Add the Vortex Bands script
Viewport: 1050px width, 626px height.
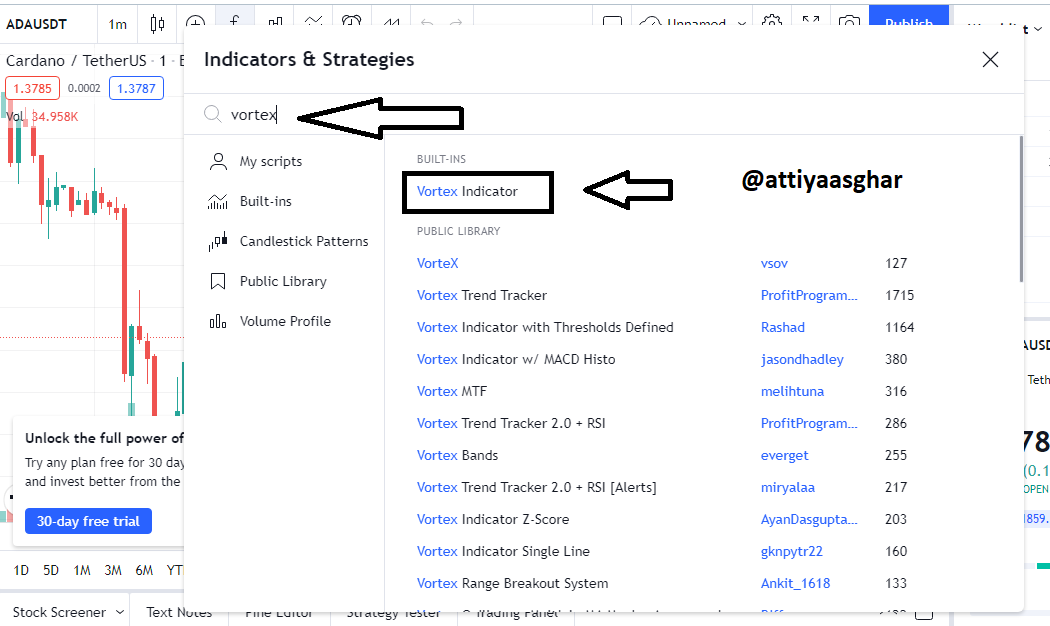point(457,456)
